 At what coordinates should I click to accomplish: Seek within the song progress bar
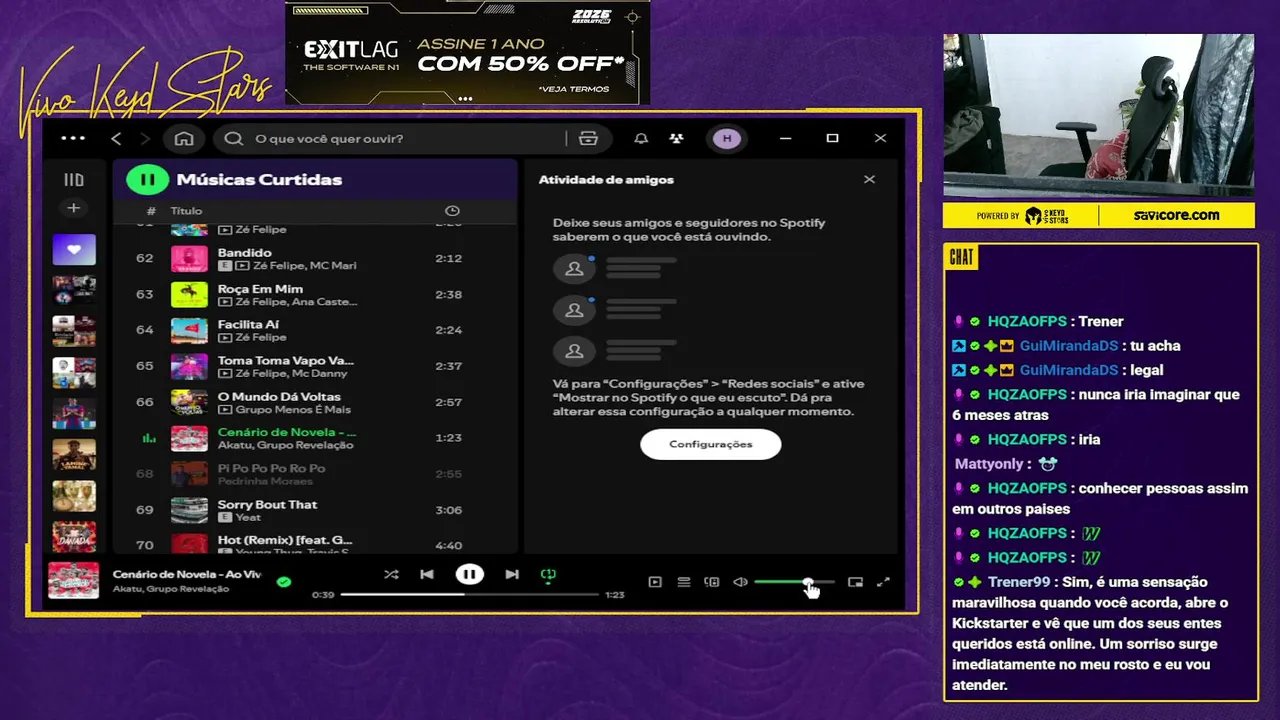pyautogui.click(x=470, y=595)
